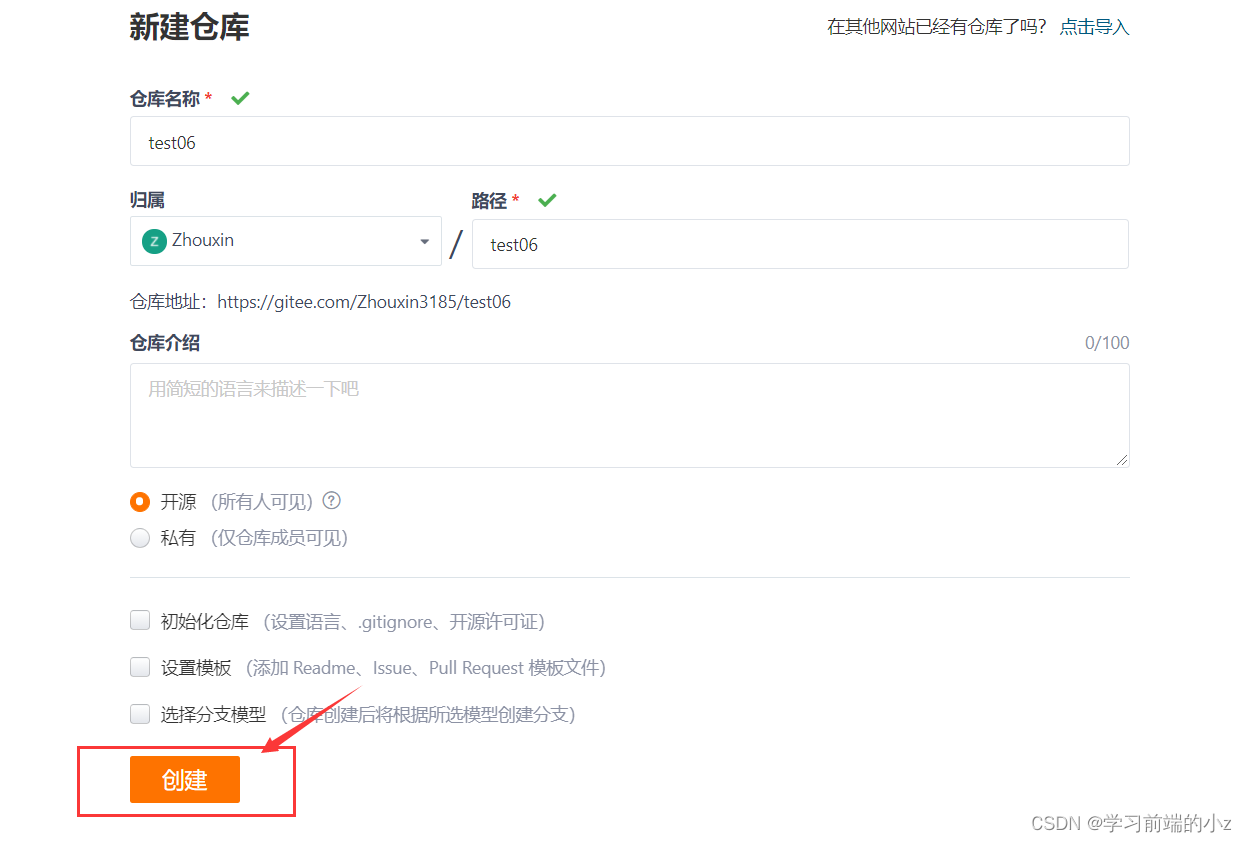Click the textarea resize grip icon
This screenshot has width=1247, height=842.
pos(1122,459)
